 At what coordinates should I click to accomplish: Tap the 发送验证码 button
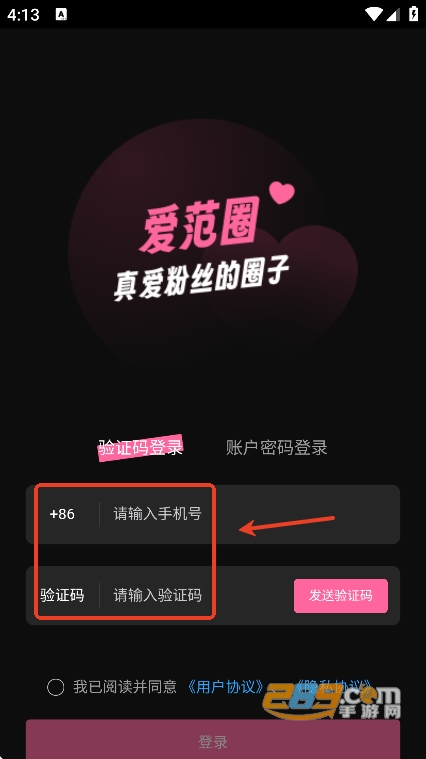[341, 595]
